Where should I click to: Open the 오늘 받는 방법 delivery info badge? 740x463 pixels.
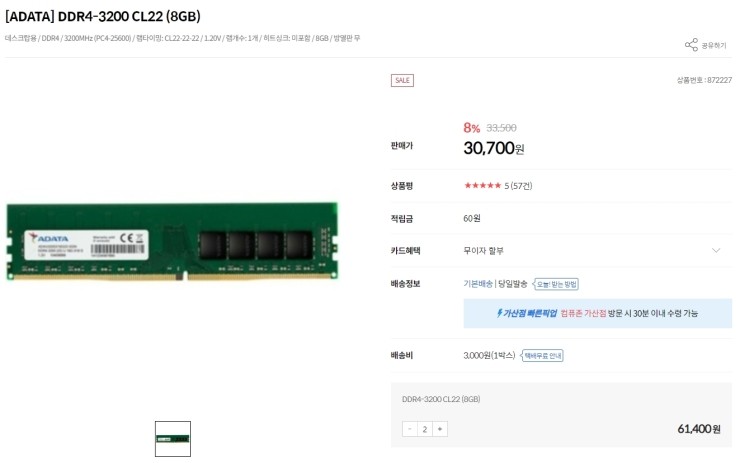click(x=555, y=284)
